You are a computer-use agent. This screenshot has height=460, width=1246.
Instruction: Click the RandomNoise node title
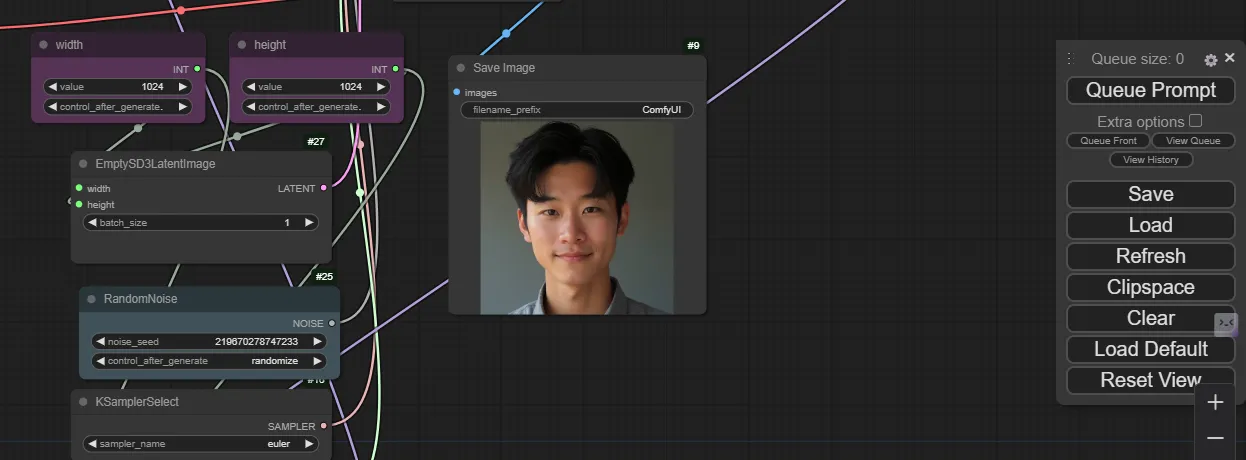click(x=140, y=299)
